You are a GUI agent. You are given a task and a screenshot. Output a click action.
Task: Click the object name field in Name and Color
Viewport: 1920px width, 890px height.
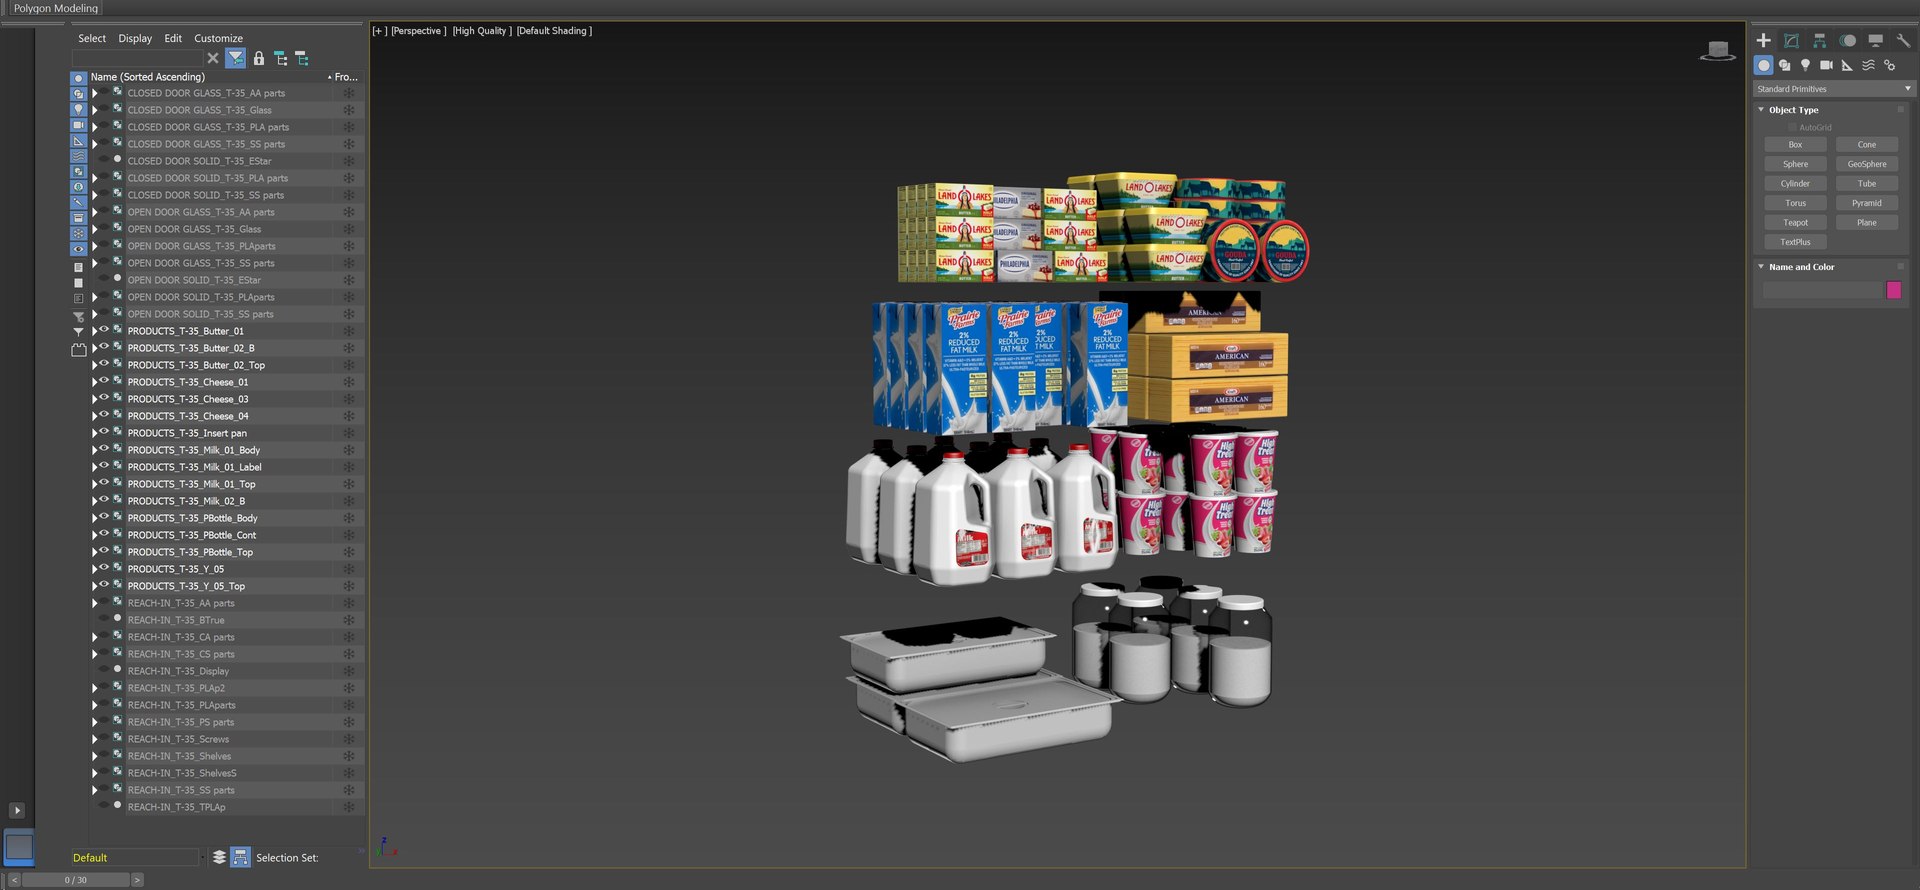point(1823,290)
